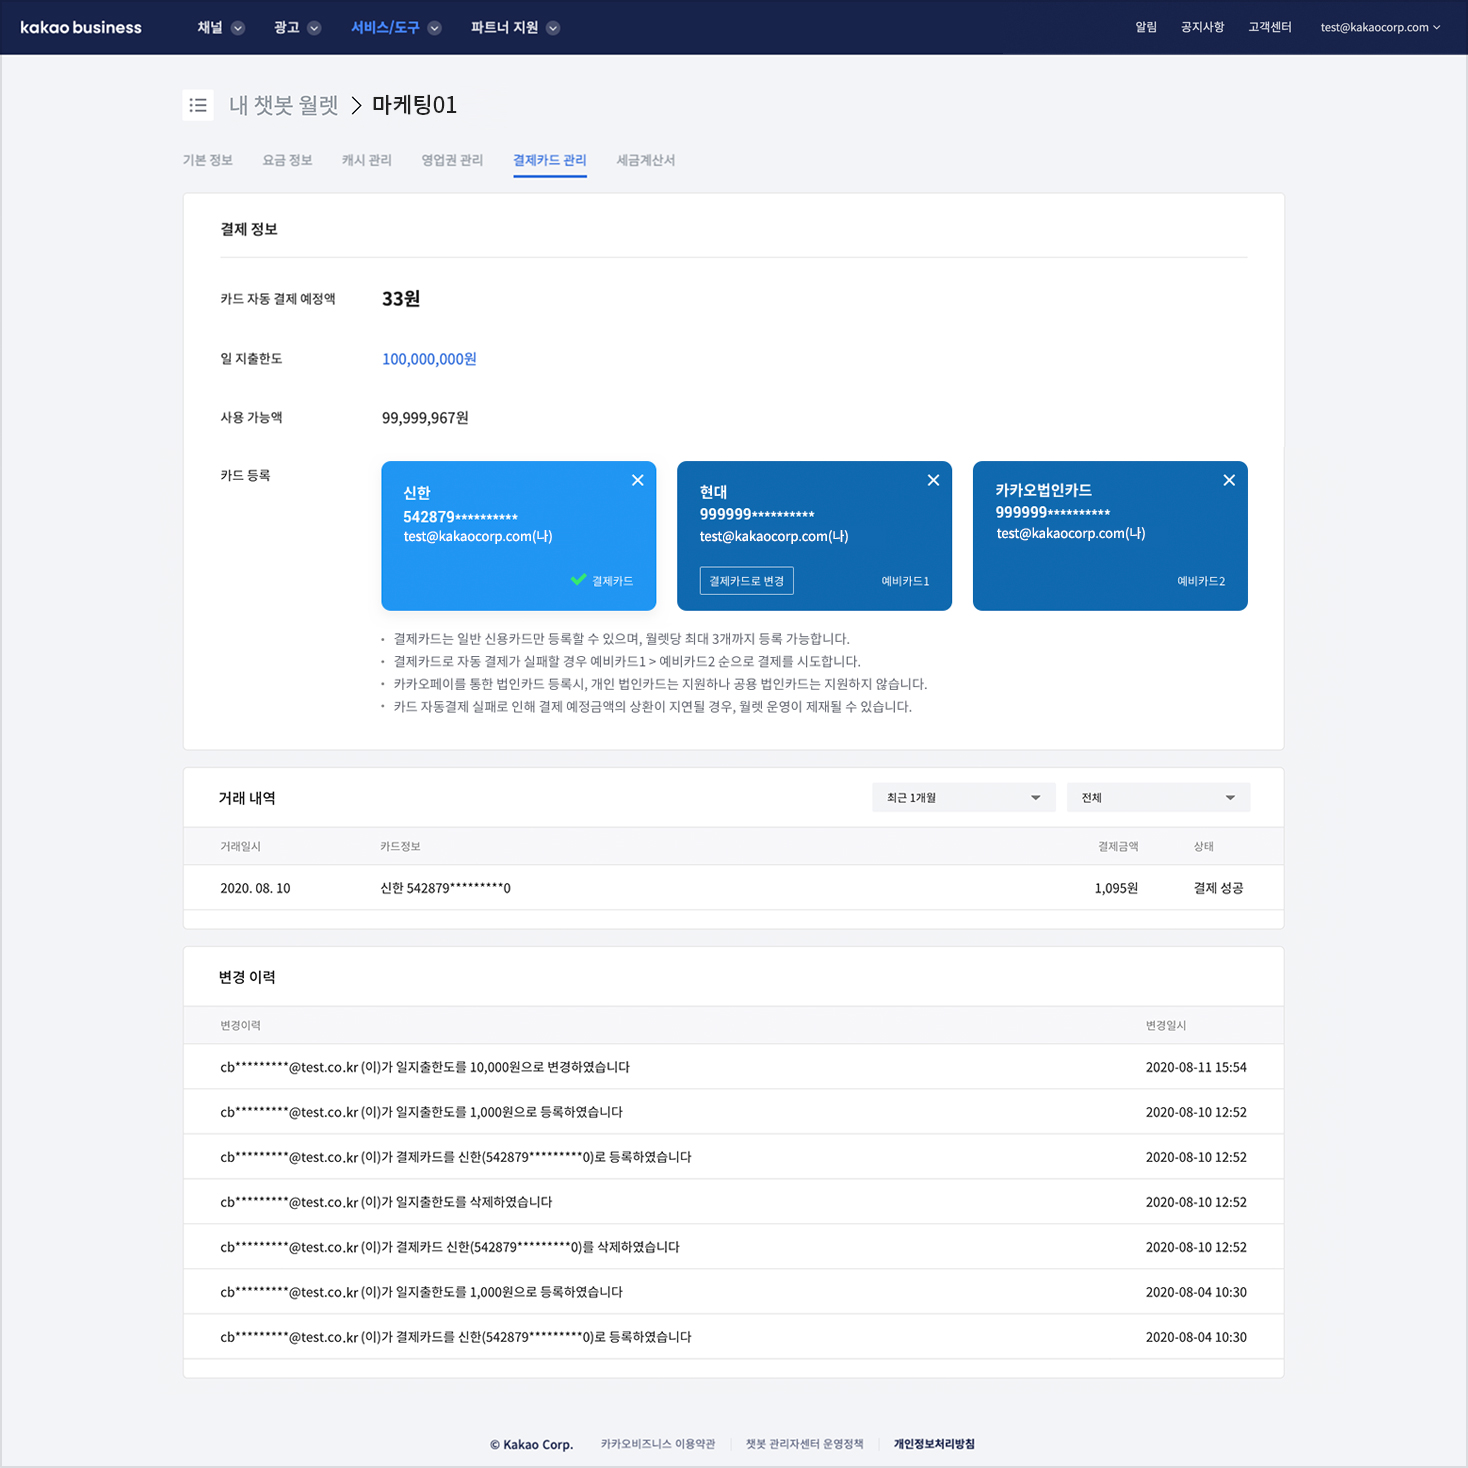Image resolution: width=1468 pixels, height=1468 pixels.
Task: Open the 최근 1개월 period dropdown
Action: [x=963, y=798]
